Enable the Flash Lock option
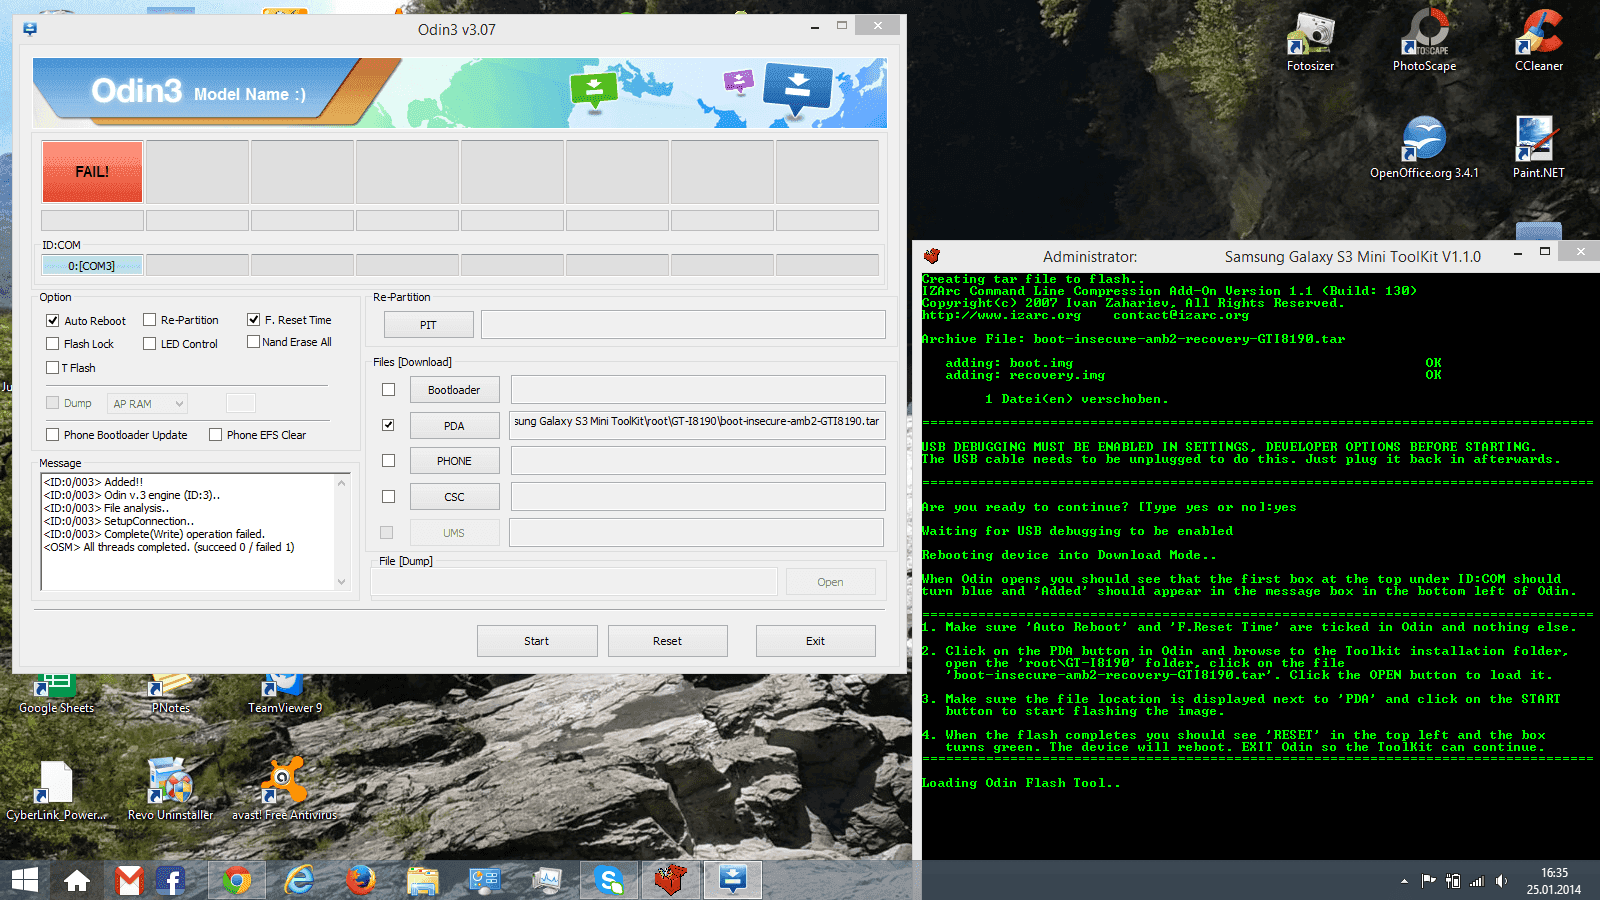The height and width of the screenshot is (900, 1600). 53,344
